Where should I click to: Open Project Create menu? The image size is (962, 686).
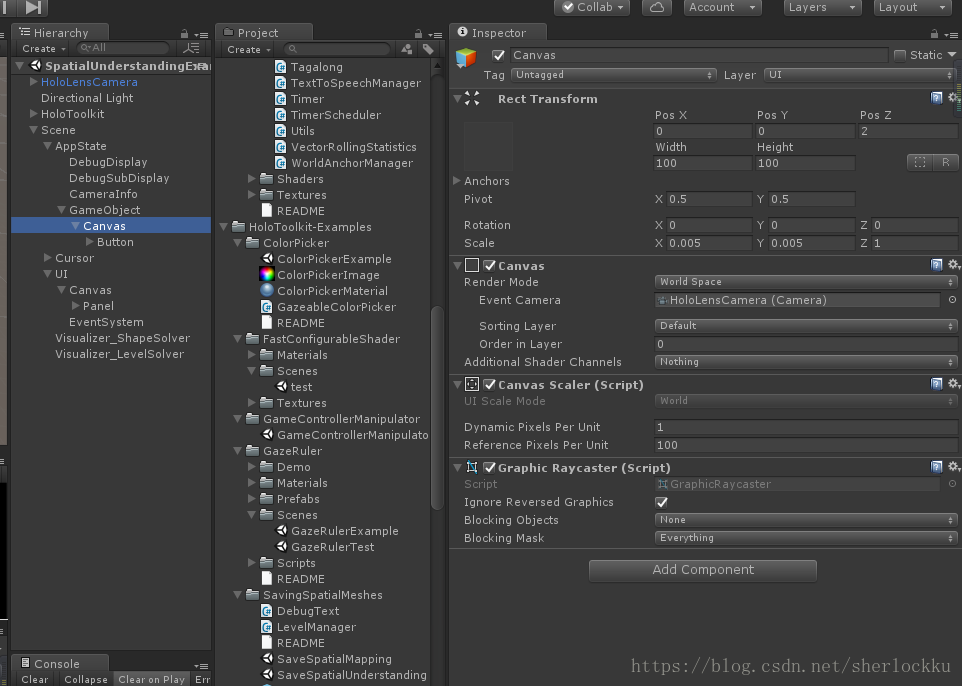[248, 49]
